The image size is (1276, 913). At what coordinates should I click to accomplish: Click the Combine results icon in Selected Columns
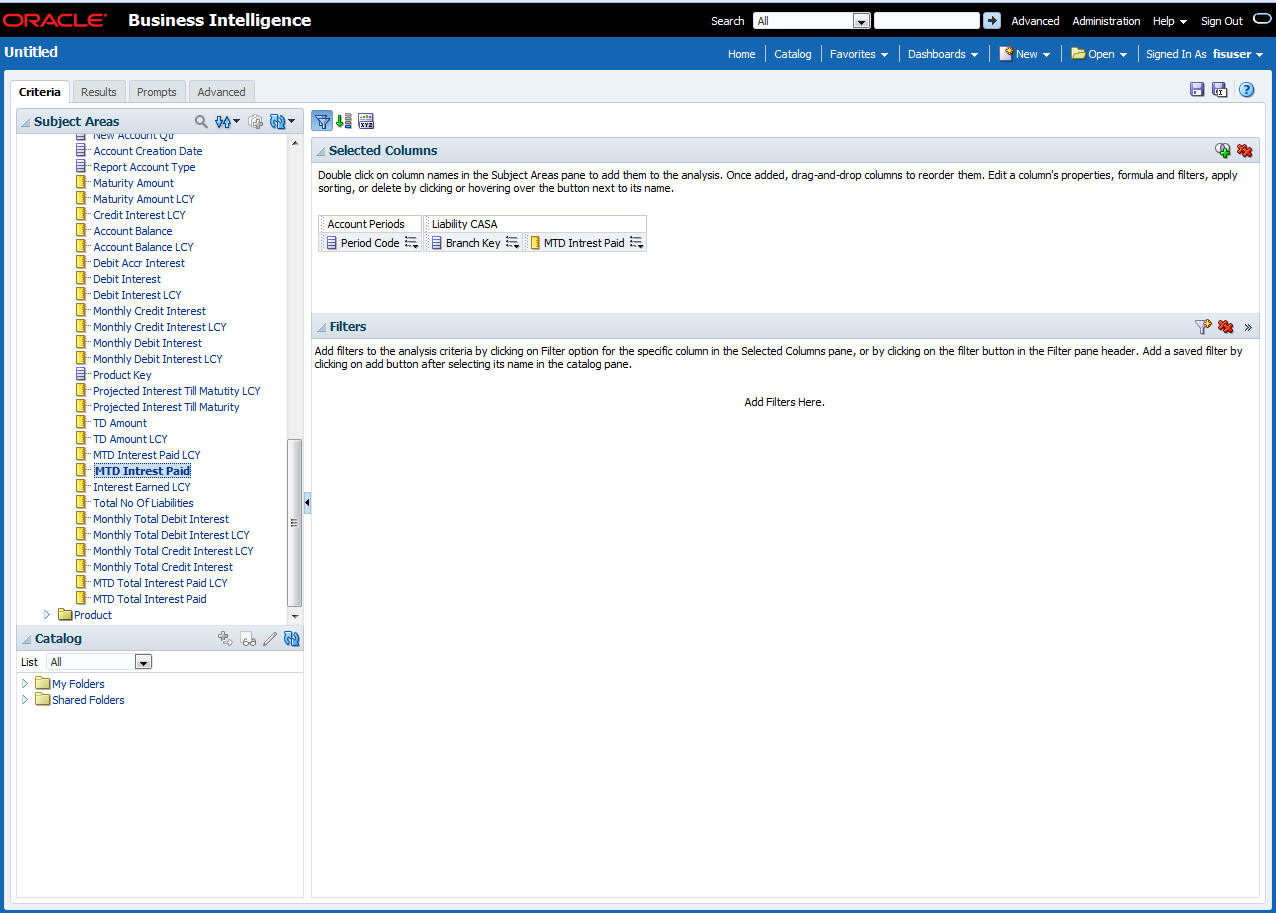(1223, 150)
